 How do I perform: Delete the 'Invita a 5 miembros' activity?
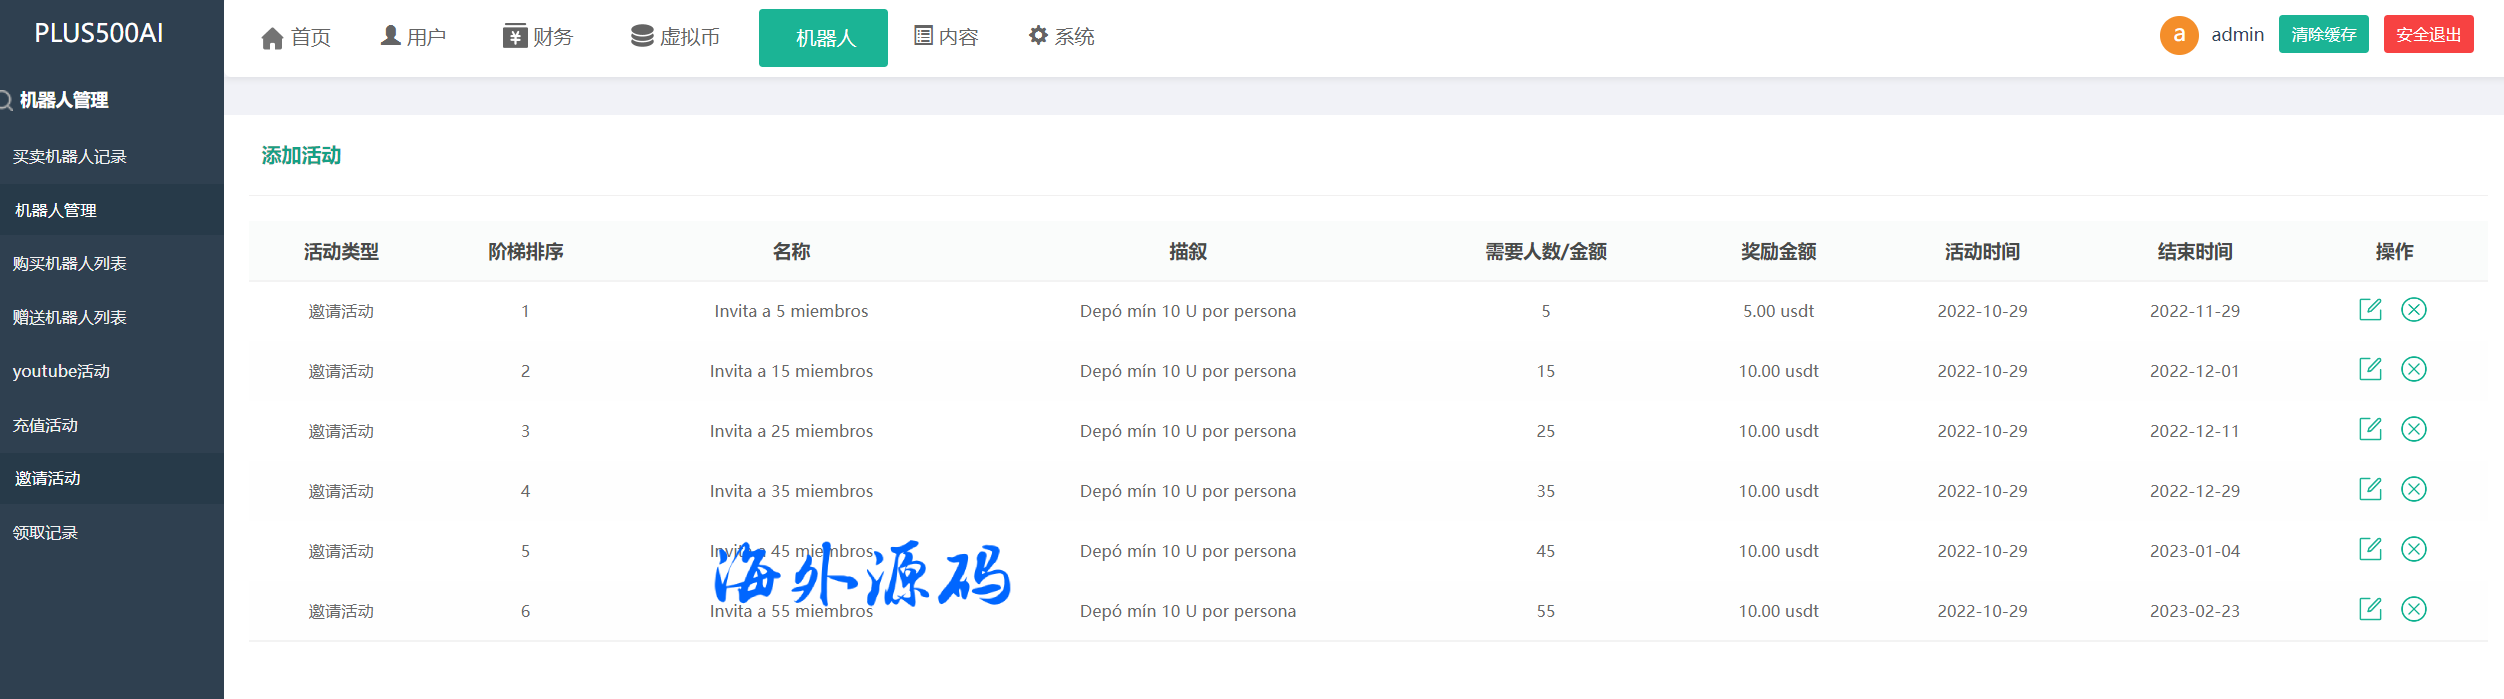coord(2413,310)
